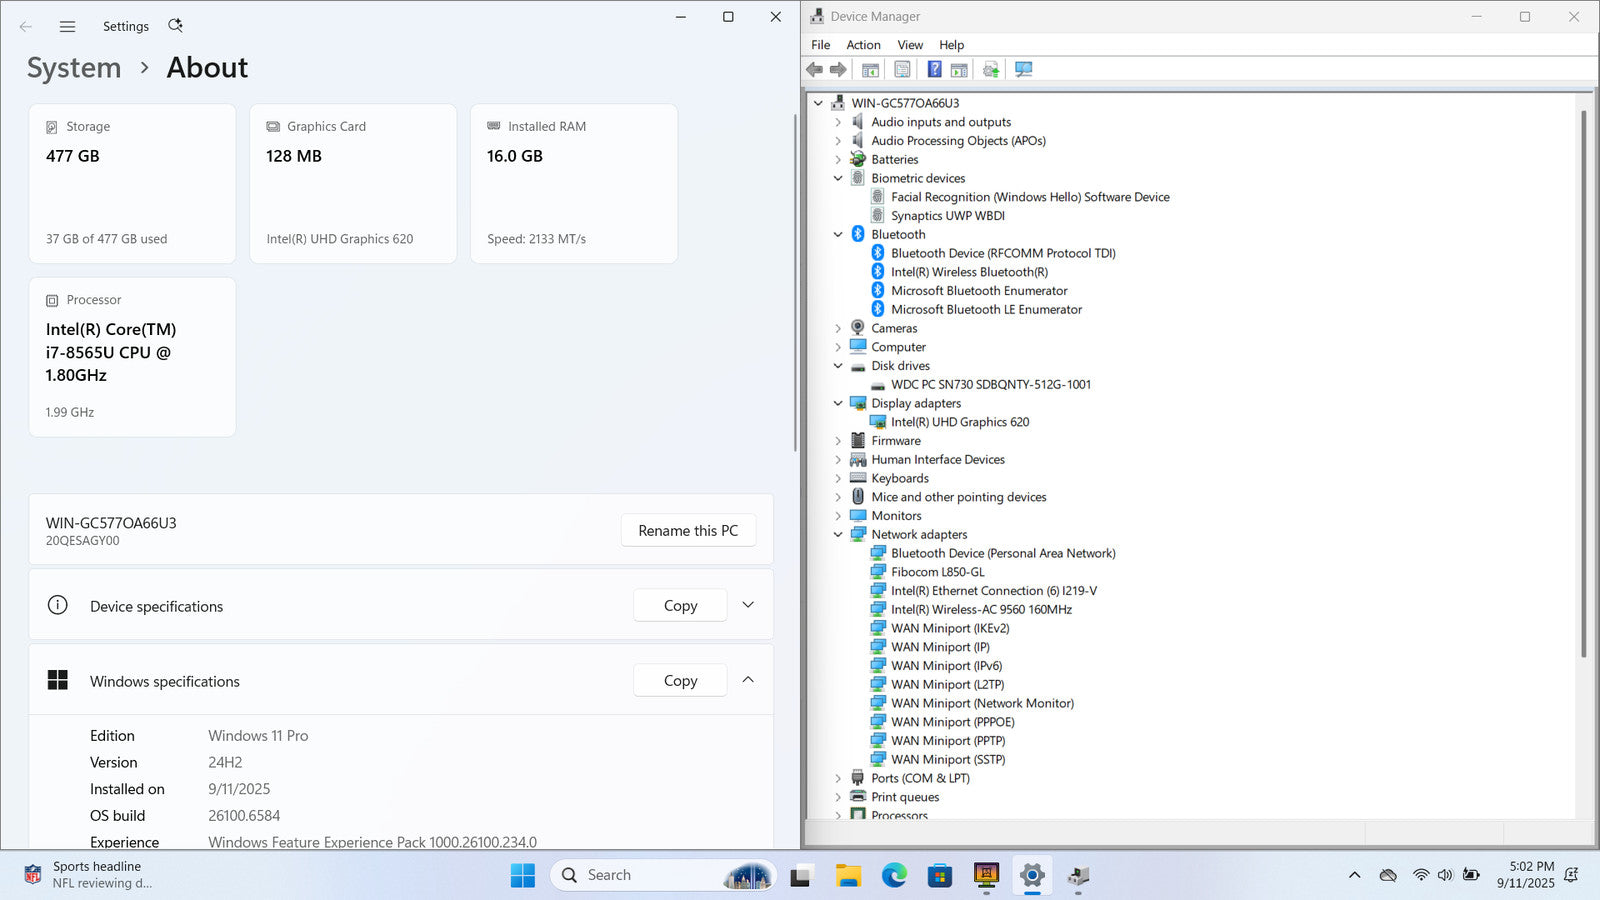This screenshot has height=900, width=1600.
Task: Collapse the Display adapters node
Action: [x=838, y=403]
